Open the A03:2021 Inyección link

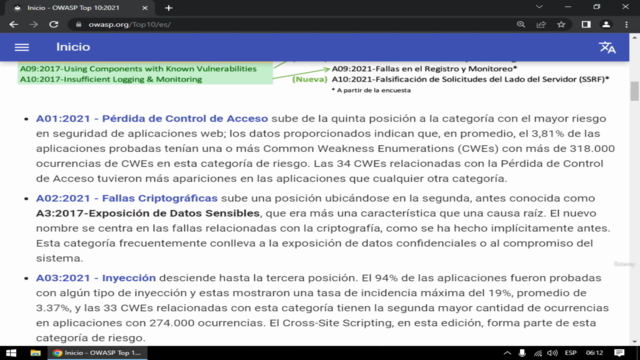[x=96, y=278]
